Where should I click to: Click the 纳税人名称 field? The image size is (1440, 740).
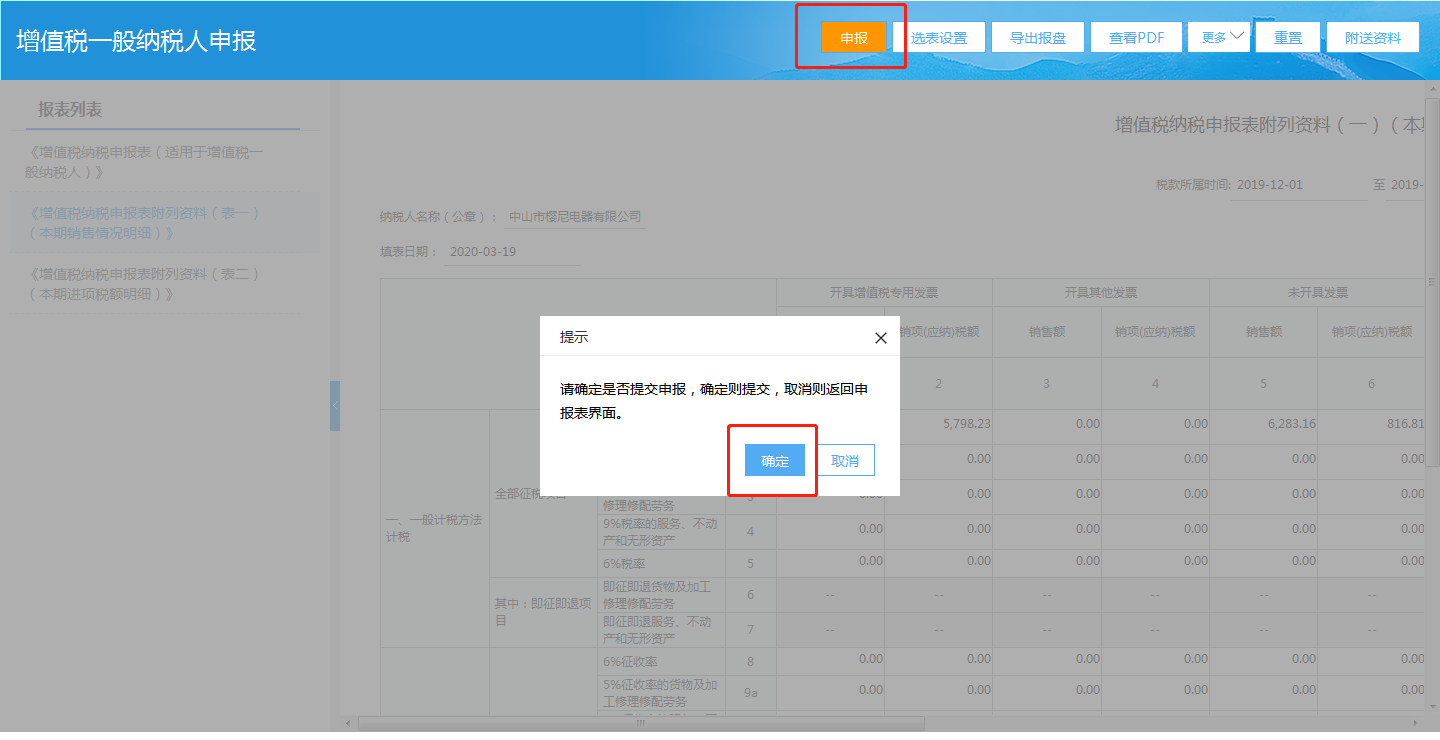[574, 216]
